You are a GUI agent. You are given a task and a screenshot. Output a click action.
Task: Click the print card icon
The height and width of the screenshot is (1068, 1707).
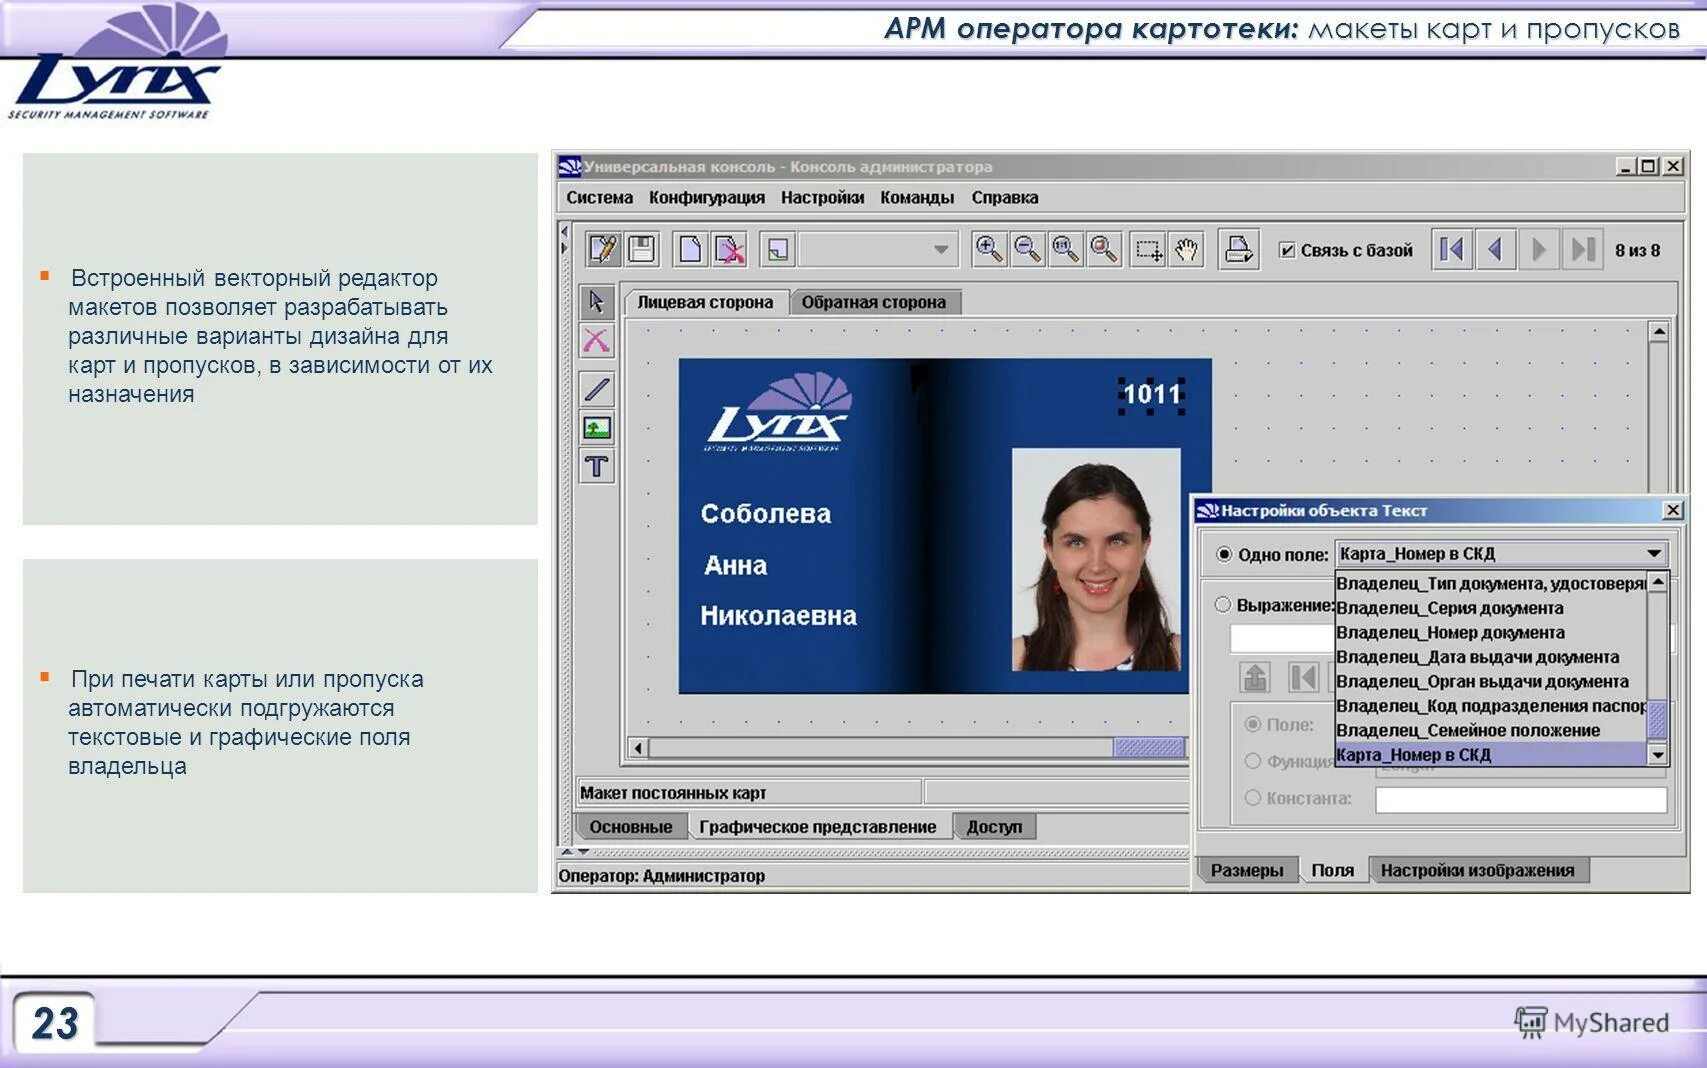point(1238,249)
